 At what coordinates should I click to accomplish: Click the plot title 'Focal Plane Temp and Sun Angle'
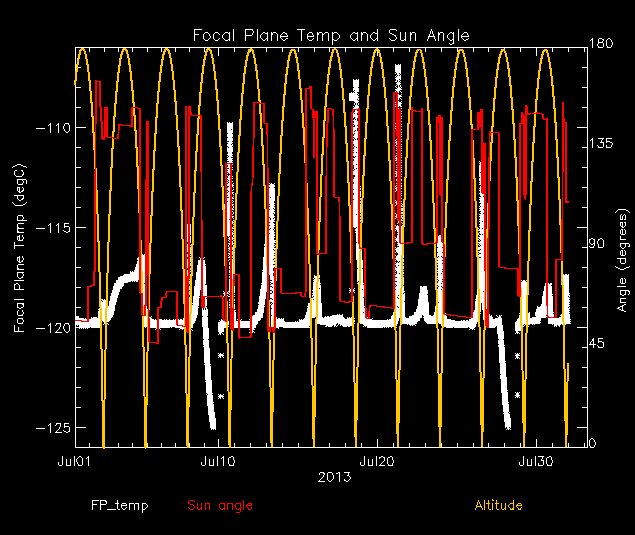[331, 36]
